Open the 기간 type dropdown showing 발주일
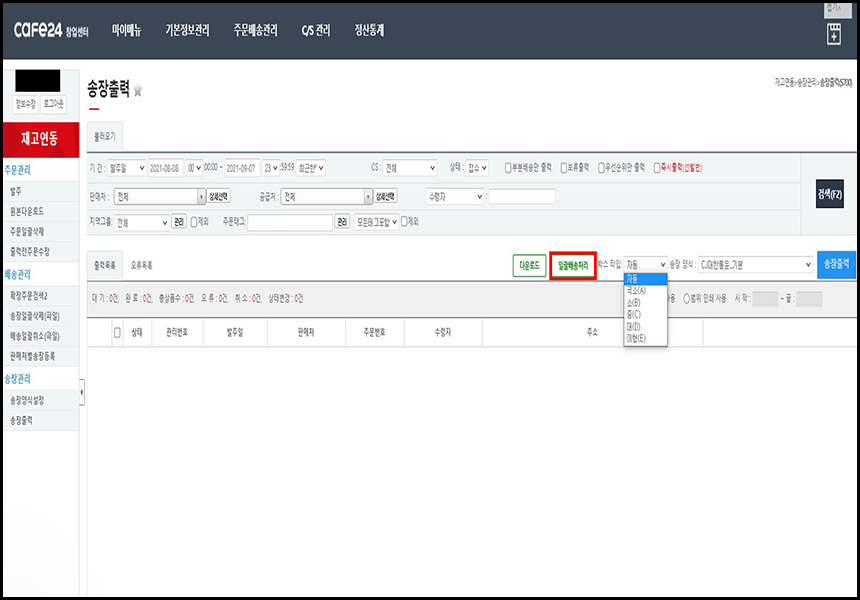 coord(127,168)
